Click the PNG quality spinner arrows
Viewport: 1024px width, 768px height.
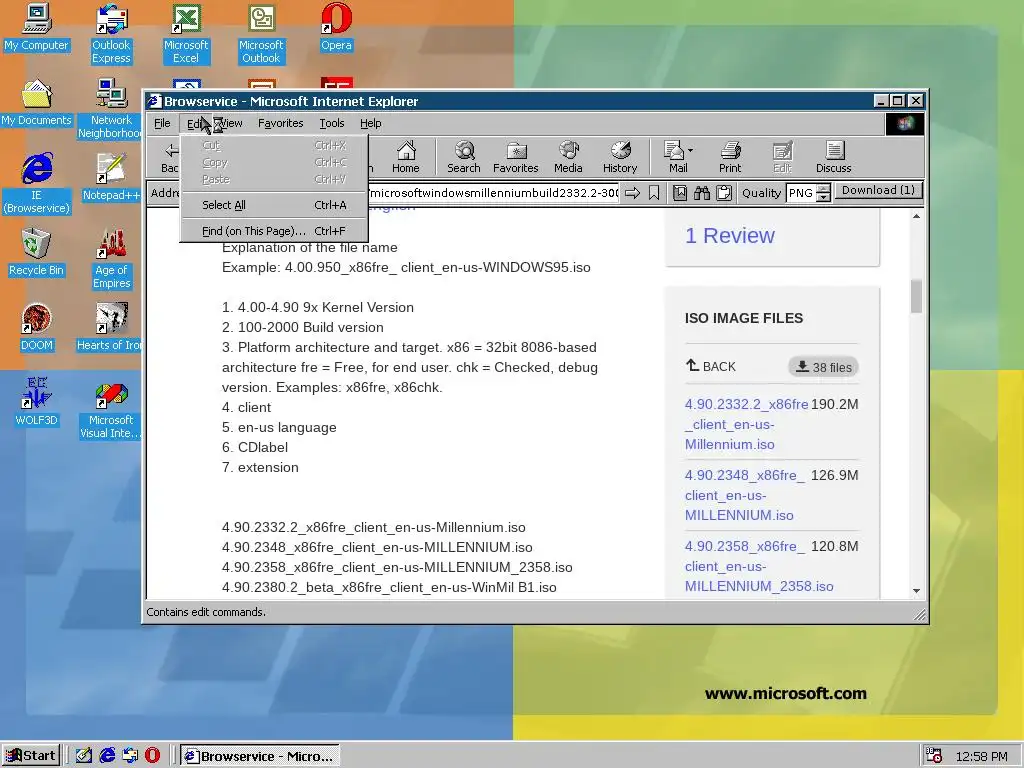[x=824, y=193]
